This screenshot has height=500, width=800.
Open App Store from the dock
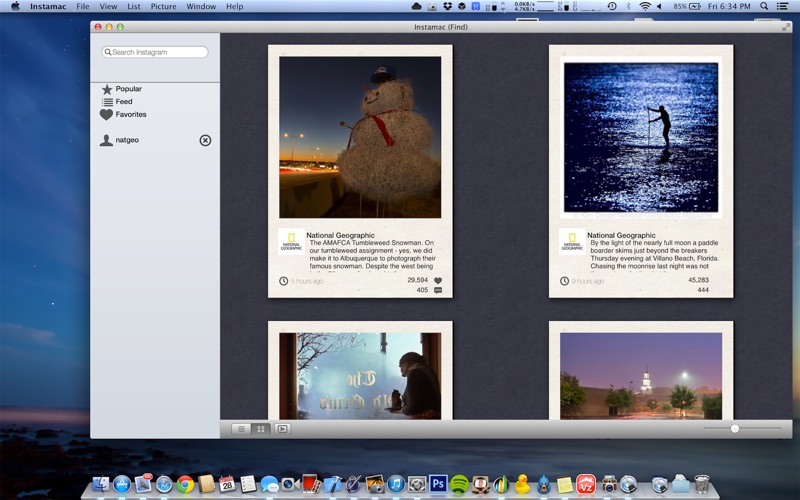pos(122,484)
